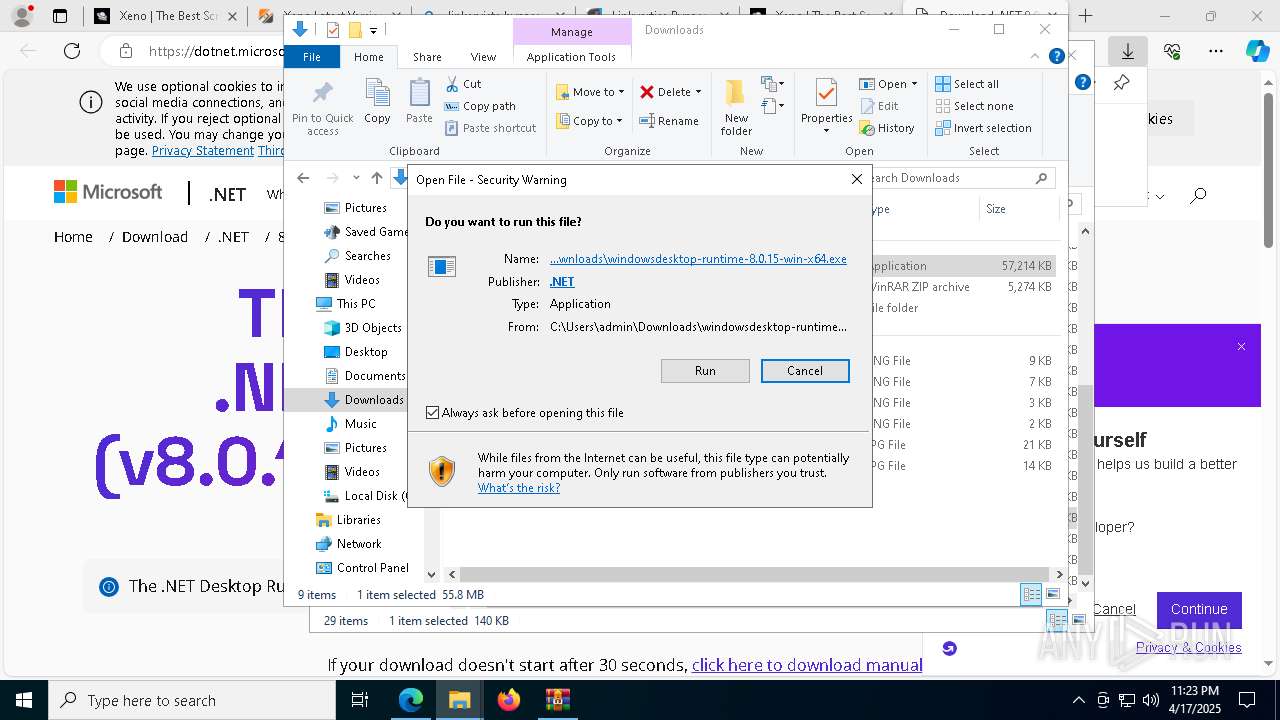The image size is (1280, 720).
Task: Click the Explorer ribbon Help icon
Action: [1056, 57]
